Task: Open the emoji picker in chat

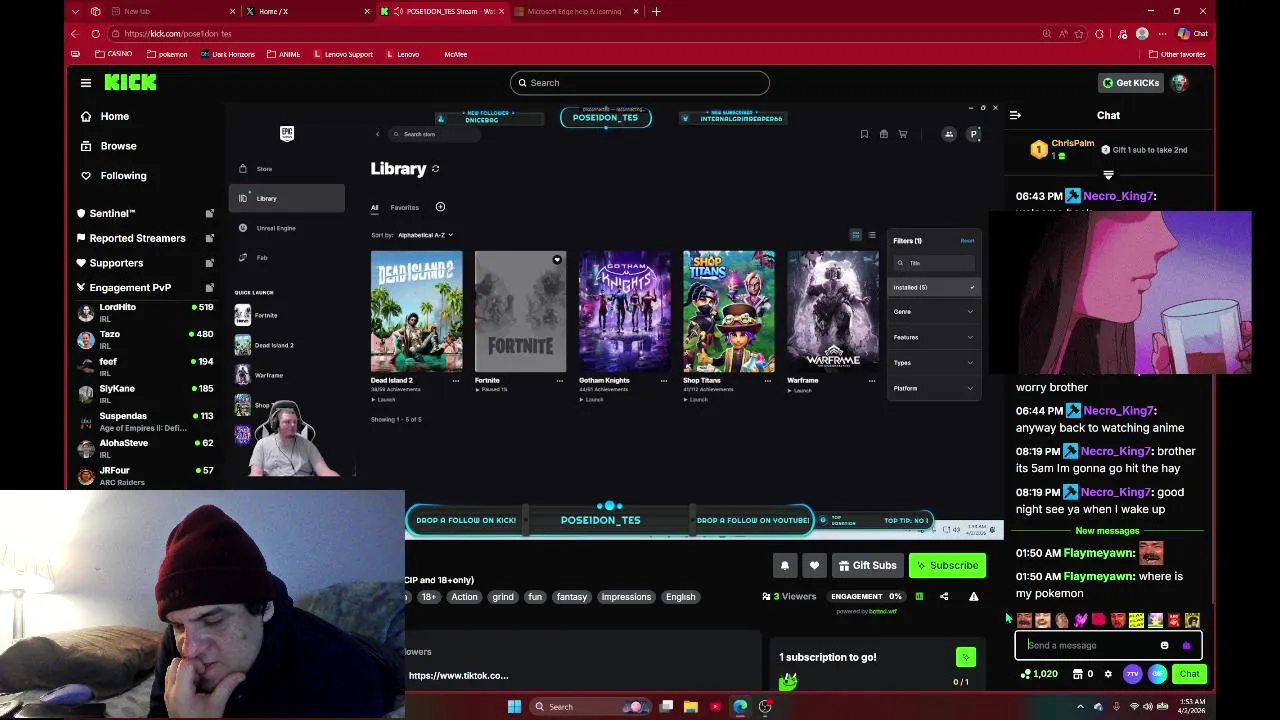Action: click(1164, 646)
